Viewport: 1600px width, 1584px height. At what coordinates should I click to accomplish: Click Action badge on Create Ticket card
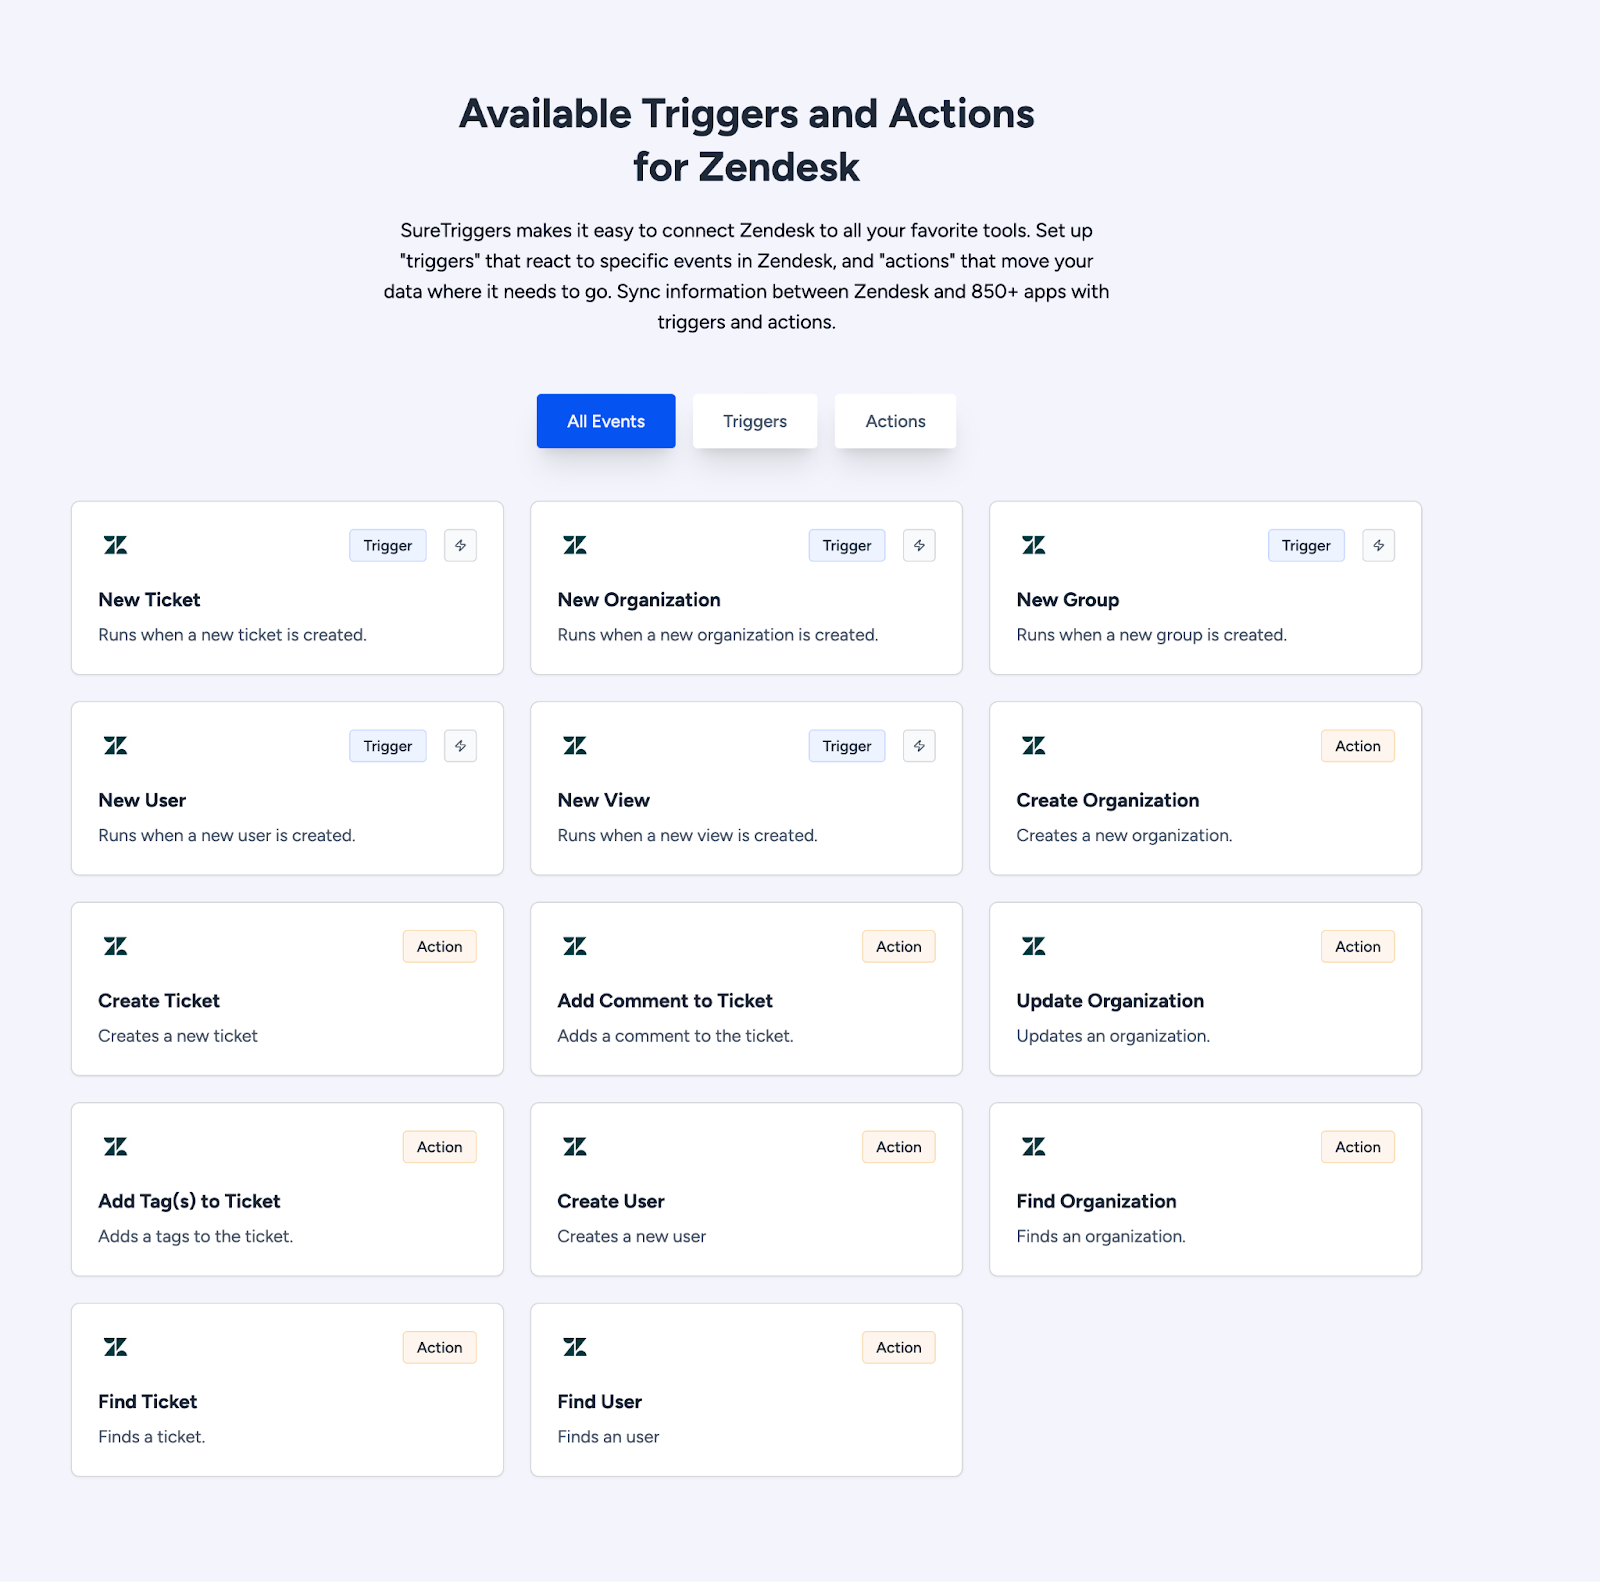coord(440,946)
